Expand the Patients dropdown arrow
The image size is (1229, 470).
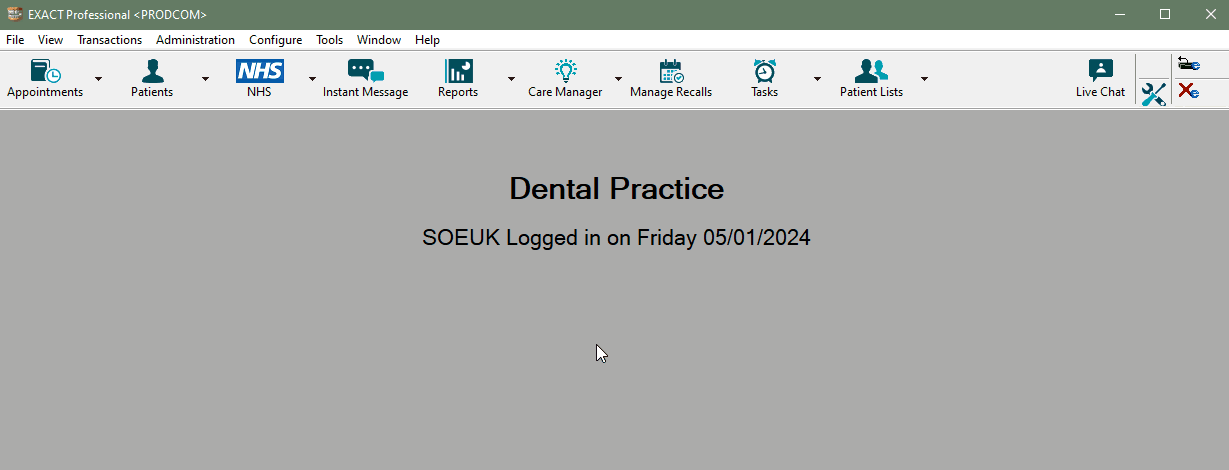coord(205,79)
